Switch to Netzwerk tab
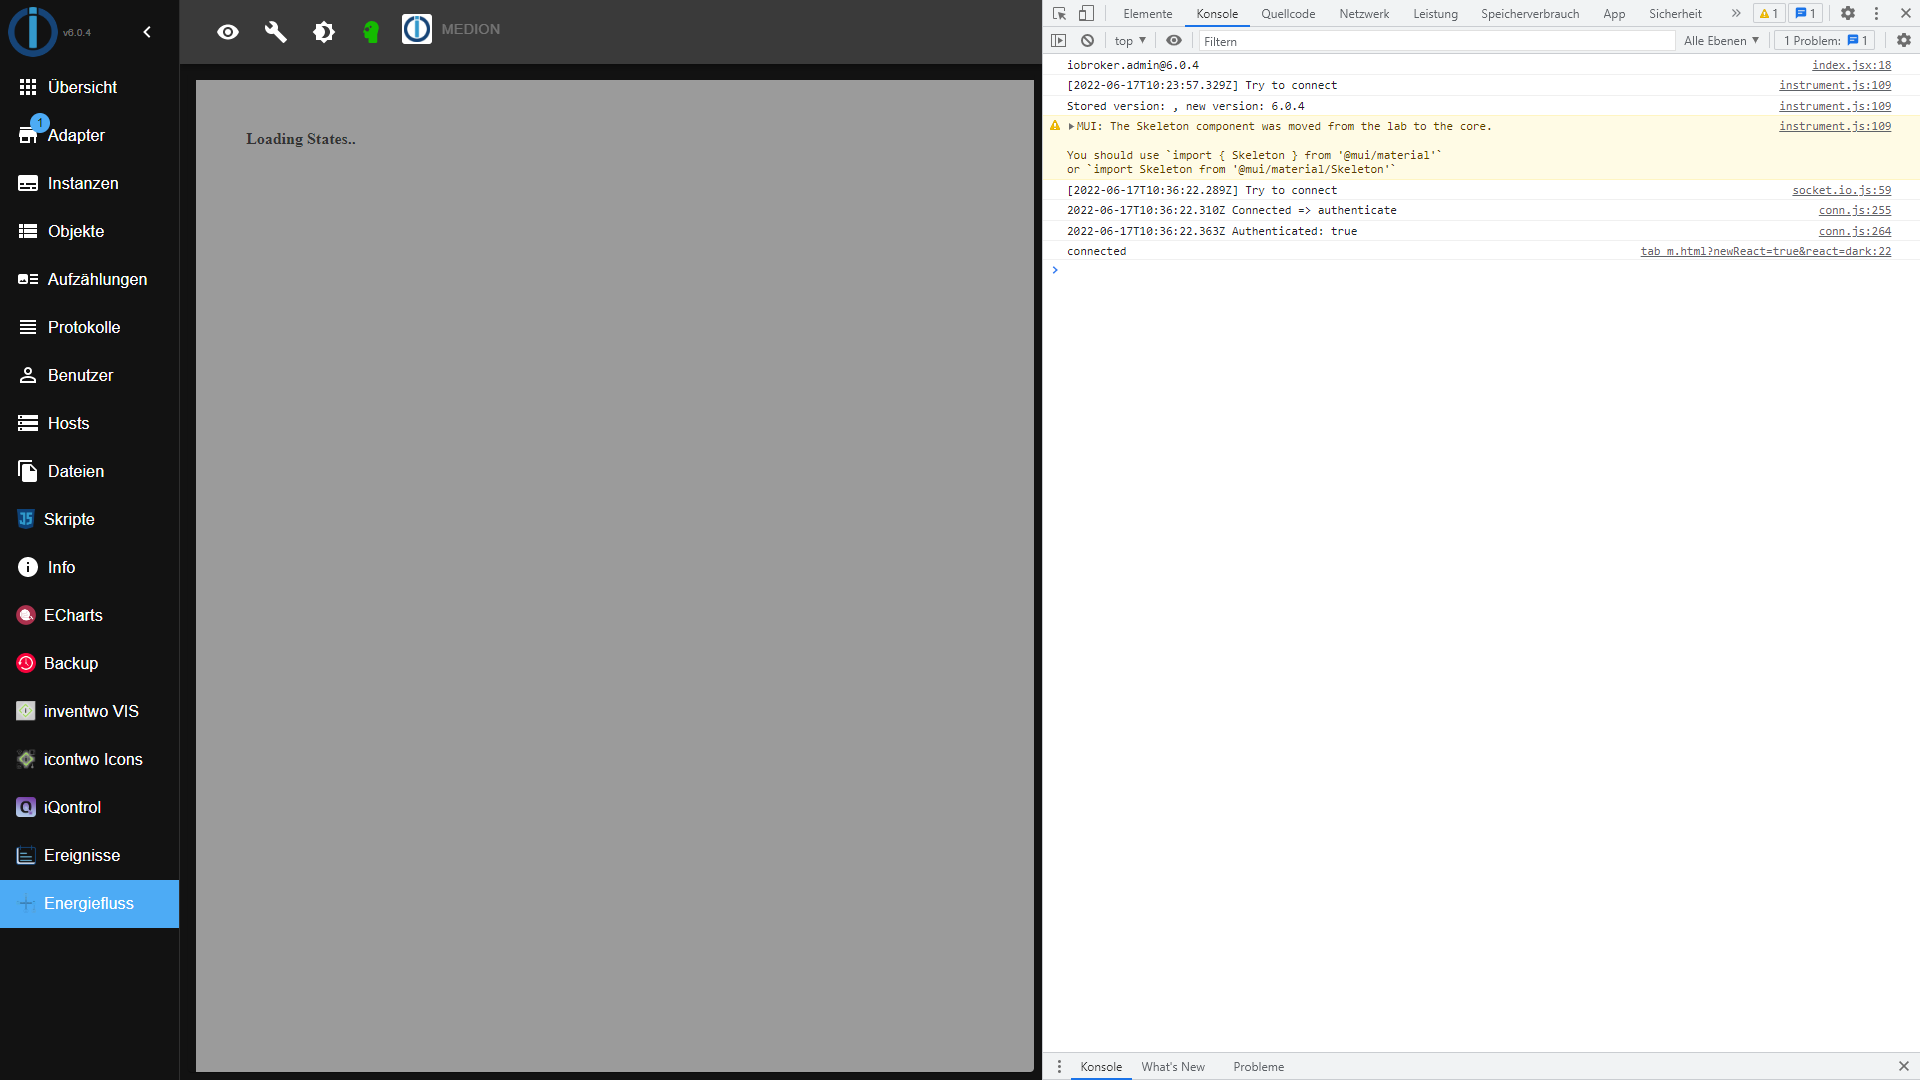 pos(1364,14)
